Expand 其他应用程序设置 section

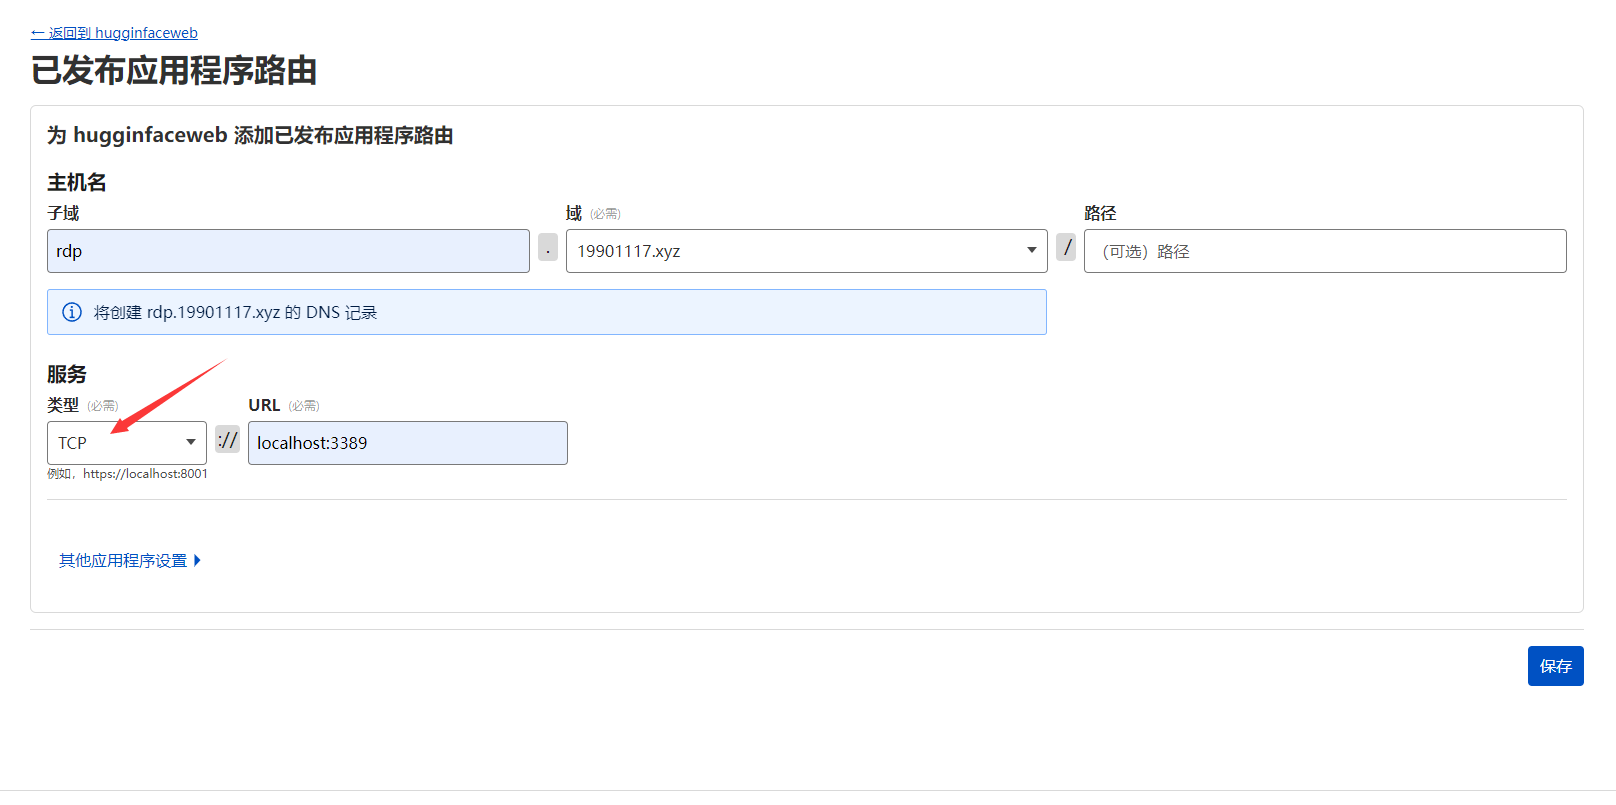(x=130, y=560)
